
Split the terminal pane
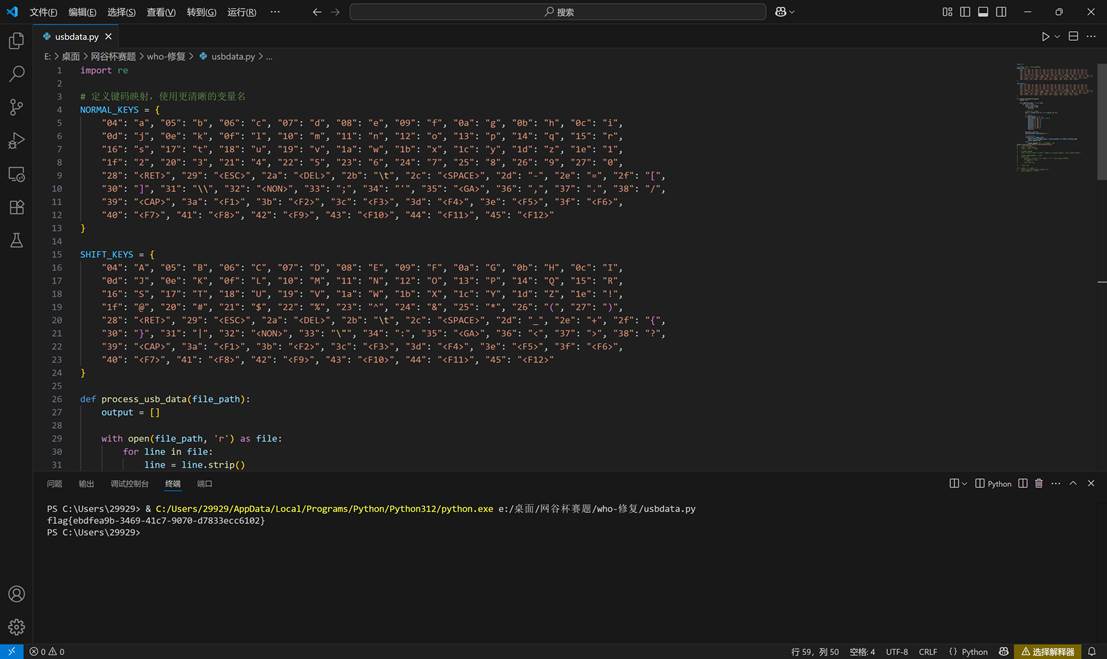[x=1022, y=483]
